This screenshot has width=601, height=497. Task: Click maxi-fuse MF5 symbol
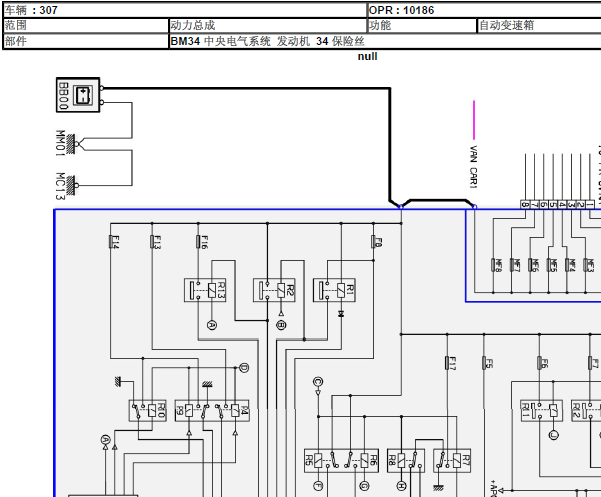548,265
